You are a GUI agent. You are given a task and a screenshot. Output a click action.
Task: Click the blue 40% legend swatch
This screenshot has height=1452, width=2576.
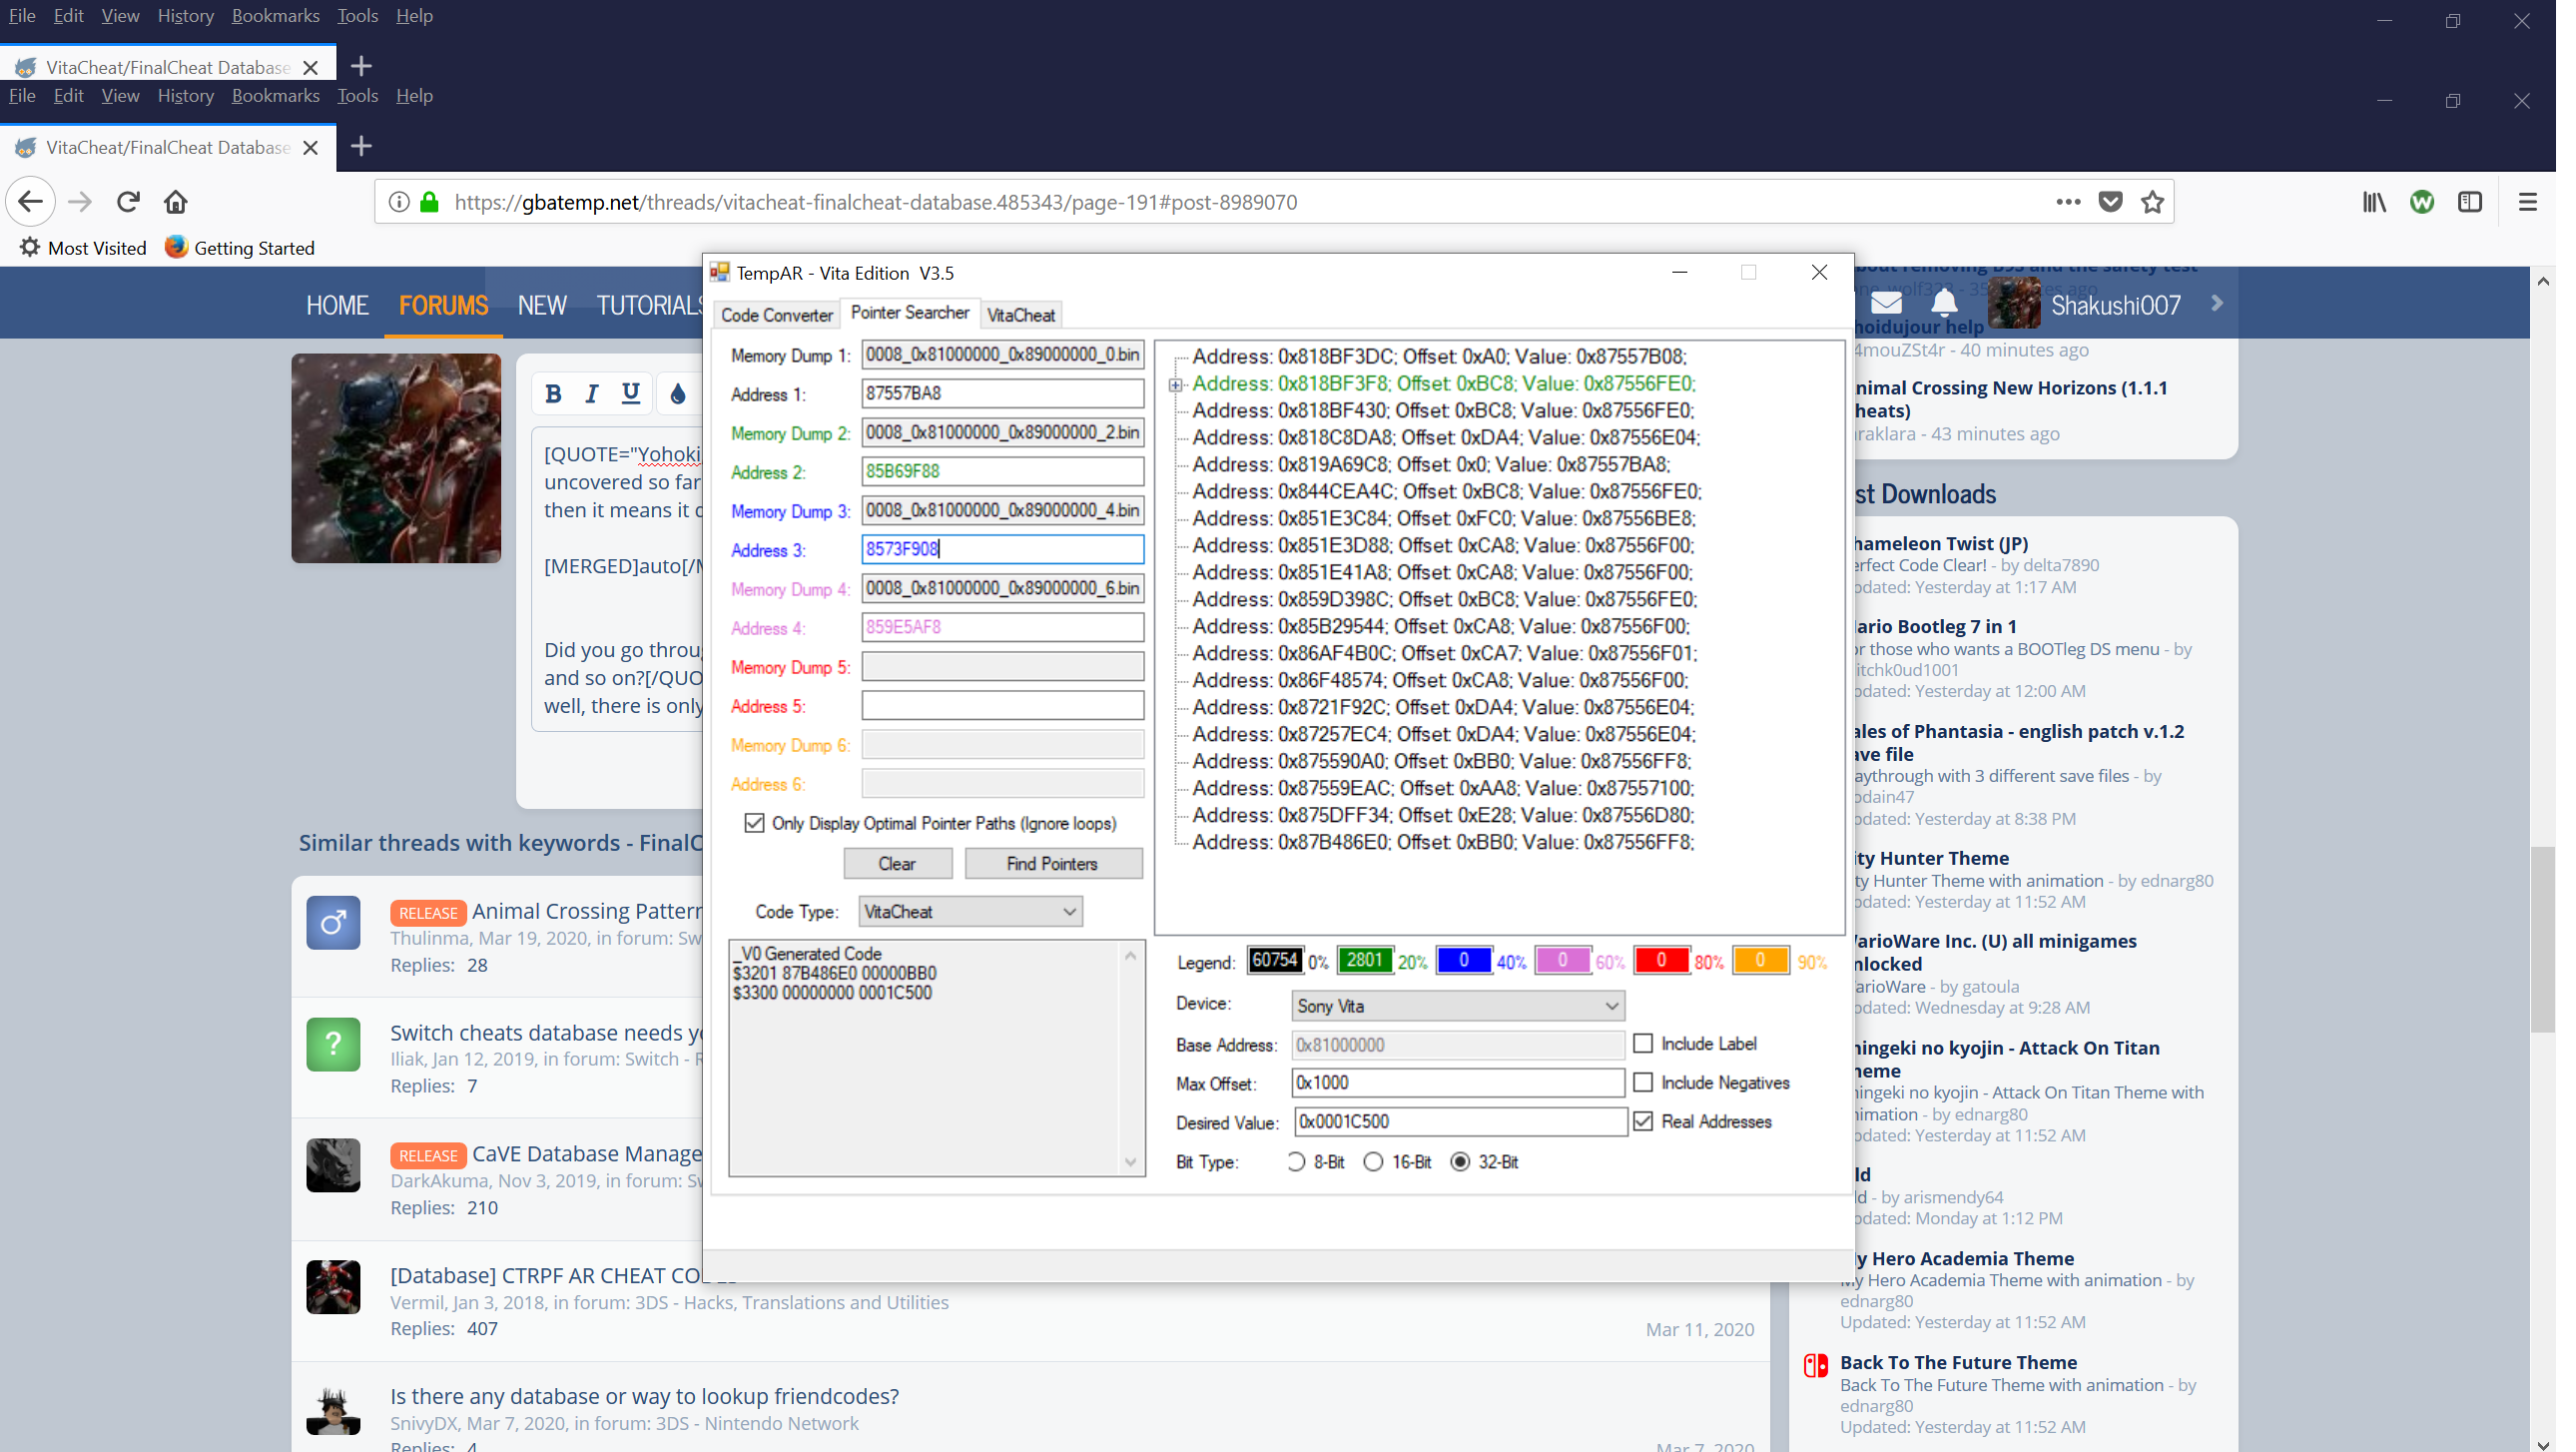tap(1463, 961)
